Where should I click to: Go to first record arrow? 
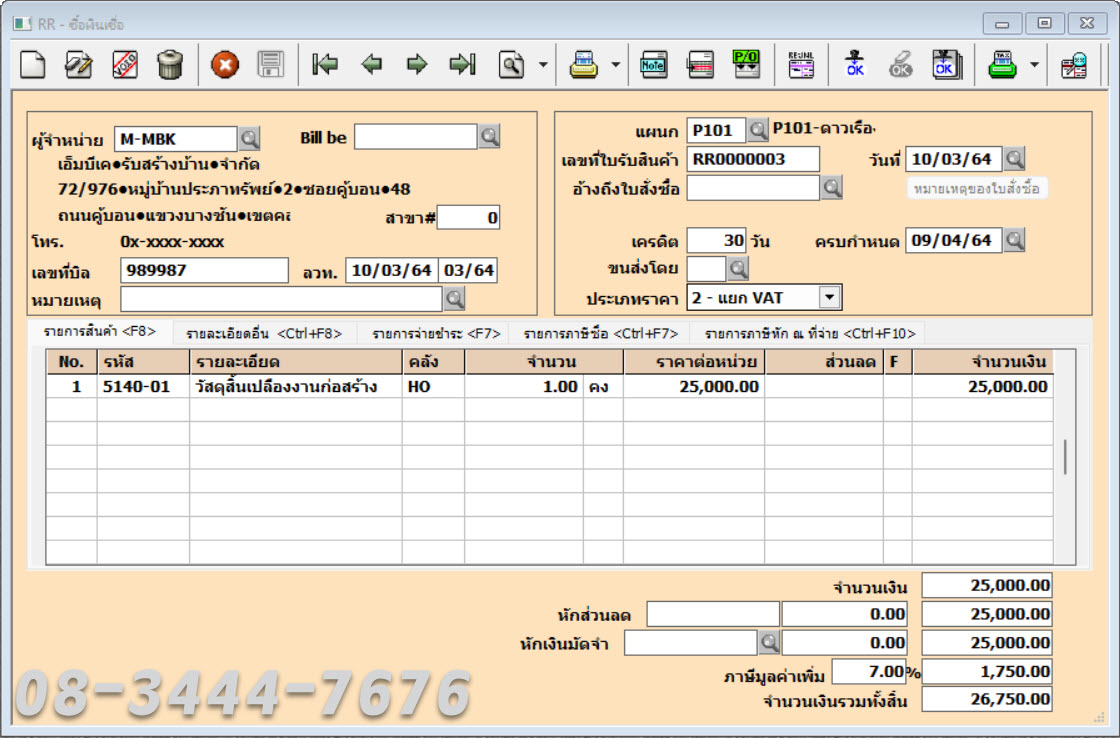pos(325,65)
